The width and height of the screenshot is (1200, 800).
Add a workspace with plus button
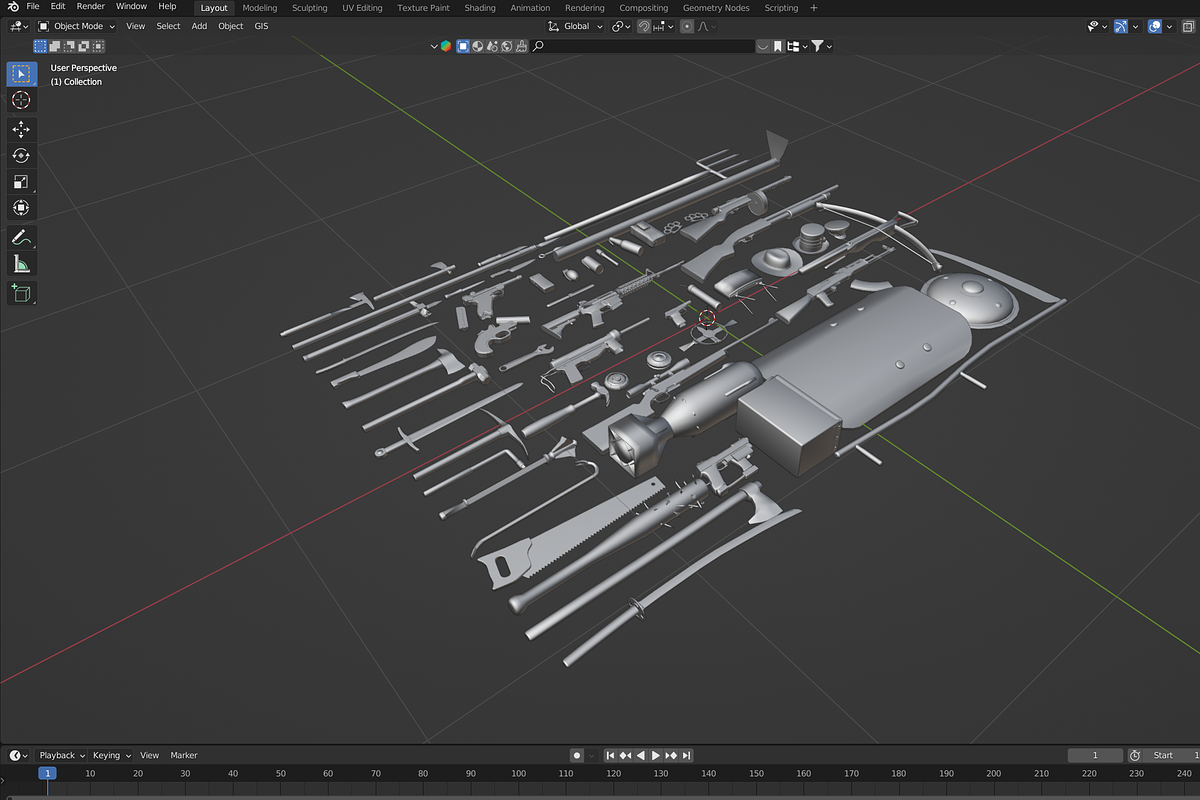point(814,8)
